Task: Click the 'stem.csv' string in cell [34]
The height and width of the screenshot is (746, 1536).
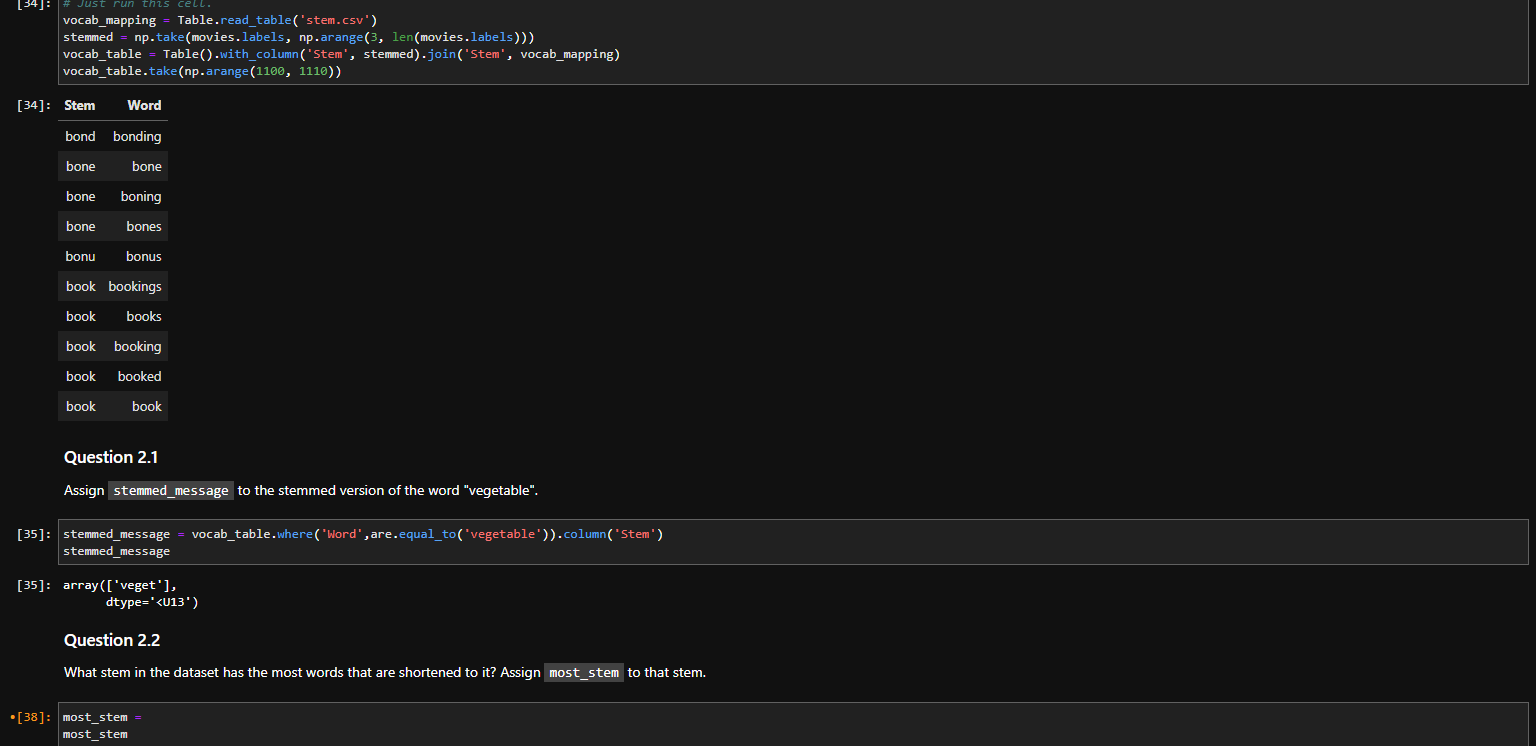Action: (340, 19)
